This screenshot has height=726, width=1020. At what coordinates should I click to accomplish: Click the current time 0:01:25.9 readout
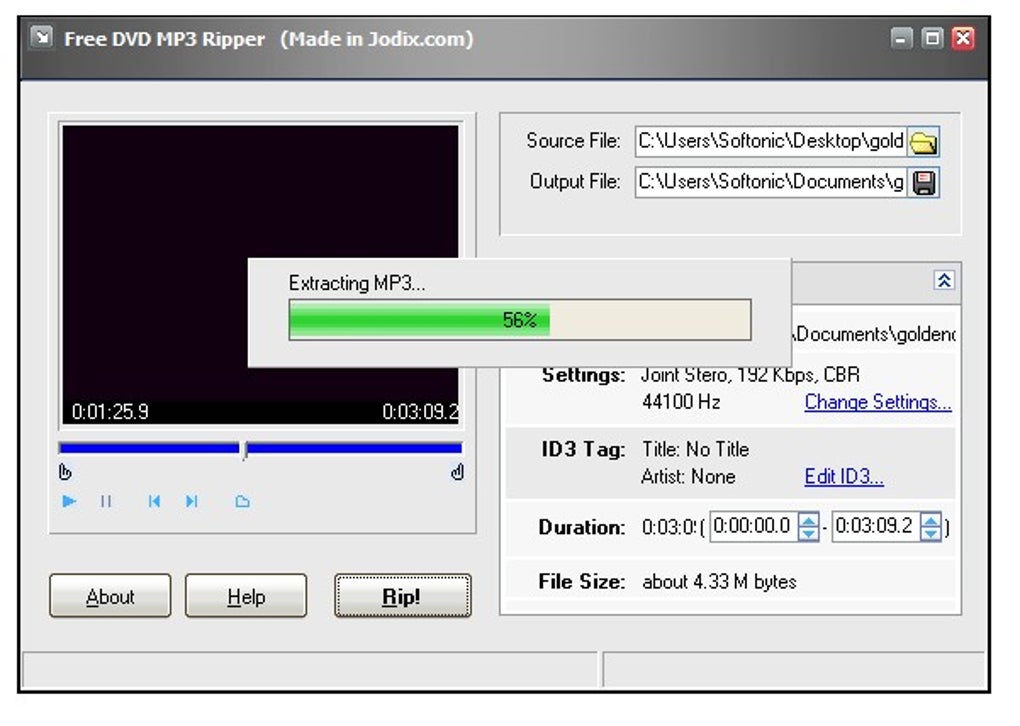110,412
